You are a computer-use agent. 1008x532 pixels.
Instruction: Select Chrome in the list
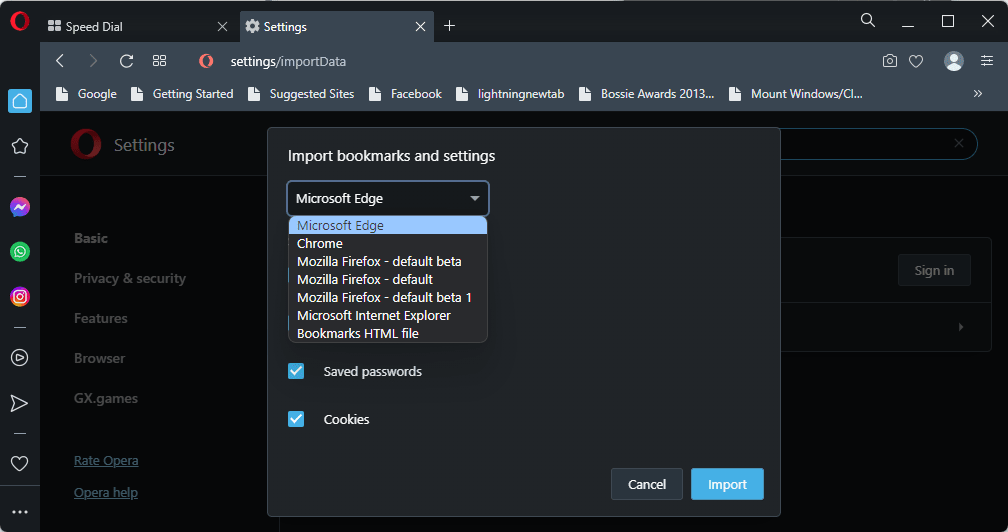[x=388, y=244]
